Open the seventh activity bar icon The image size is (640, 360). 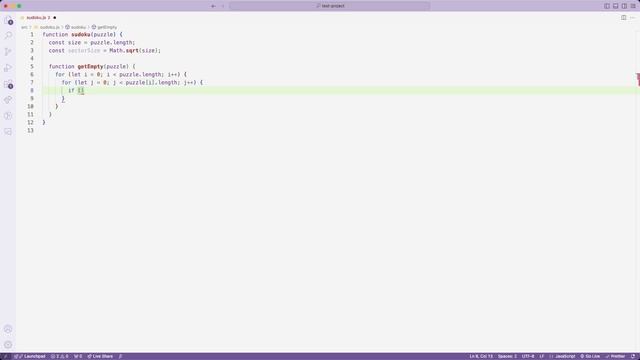tap(8, 116)
